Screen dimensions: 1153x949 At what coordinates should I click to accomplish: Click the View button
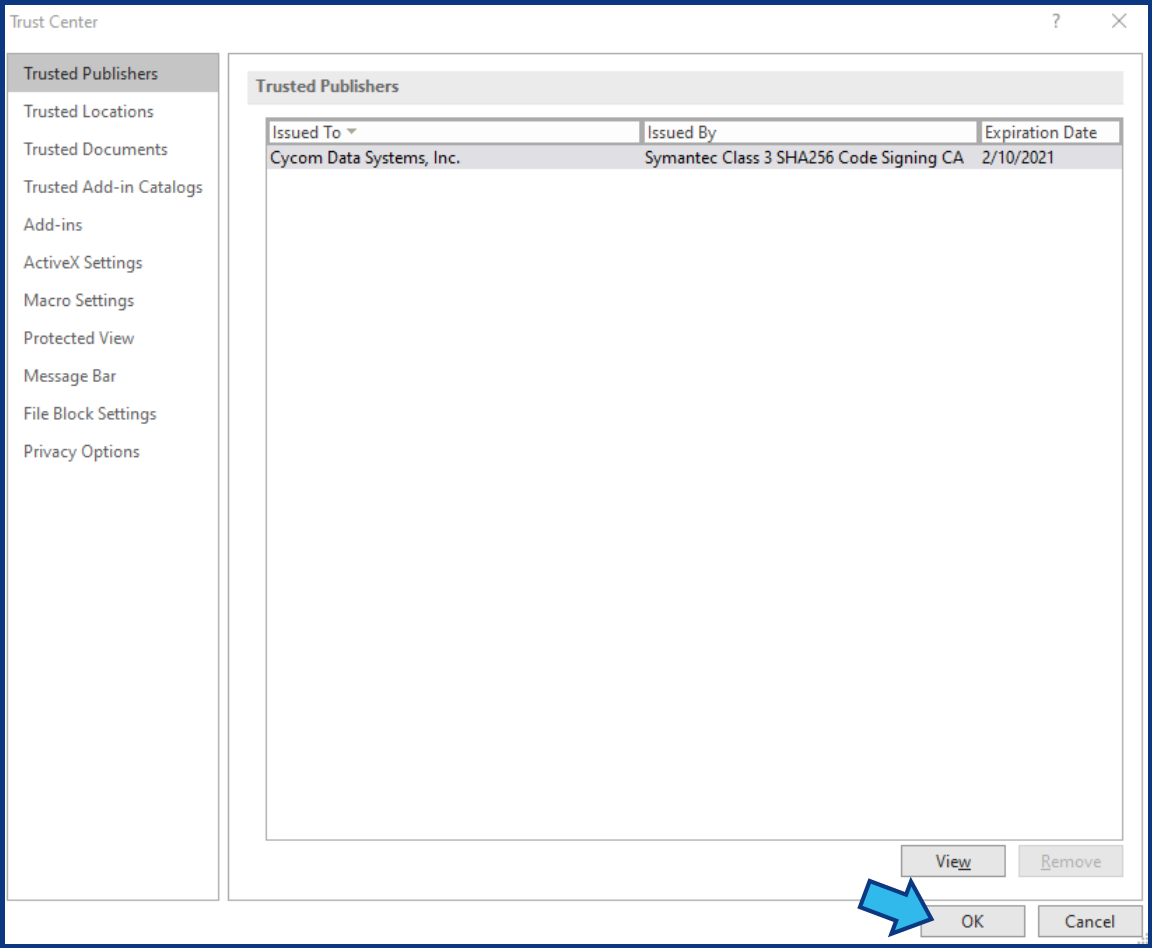click(x=953, y=862)
